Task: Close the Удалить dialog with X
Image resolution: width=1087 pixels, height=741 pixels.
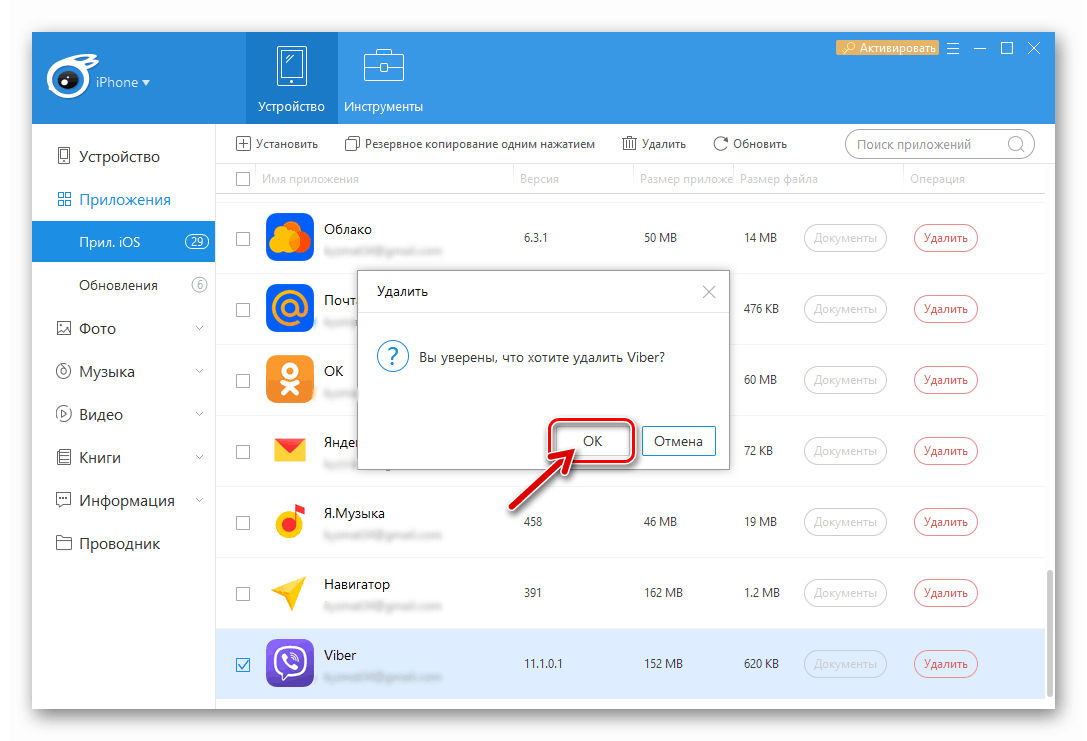Action: 708,292
